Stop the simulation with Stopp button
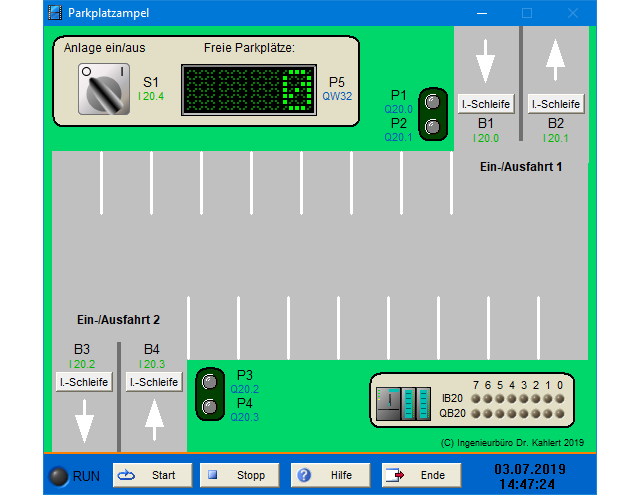The height and width of the screenshot is (495, 644). point(239,475)
